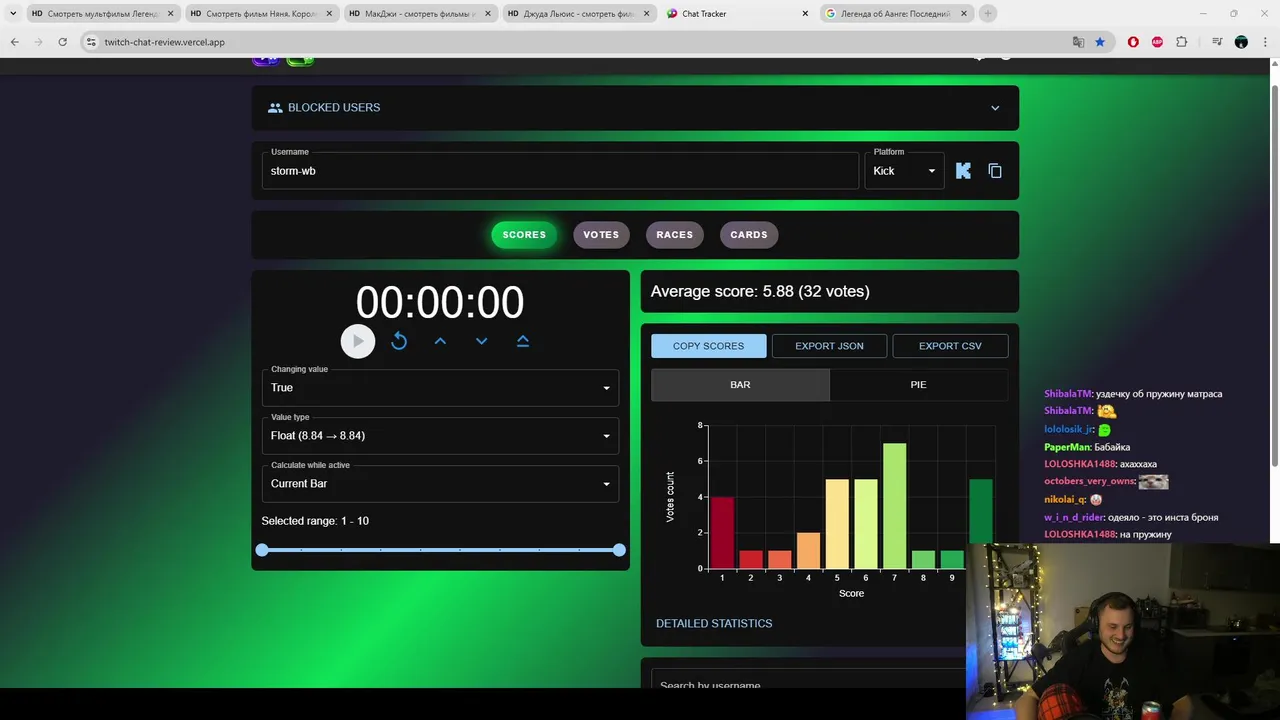Reset the timer with the circular arrow
Image resolution: width=1280 pixels, height=720 pixels.
coord(399,341)
